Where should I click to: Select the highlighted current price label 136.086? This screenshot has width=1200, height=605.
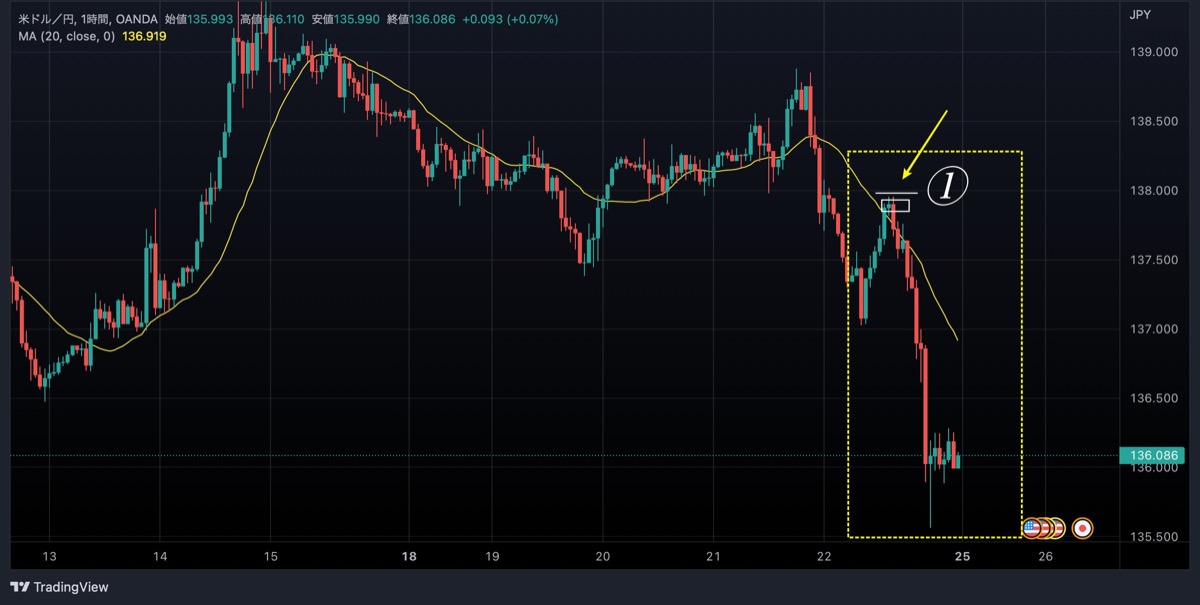(x=1150, y=456)
